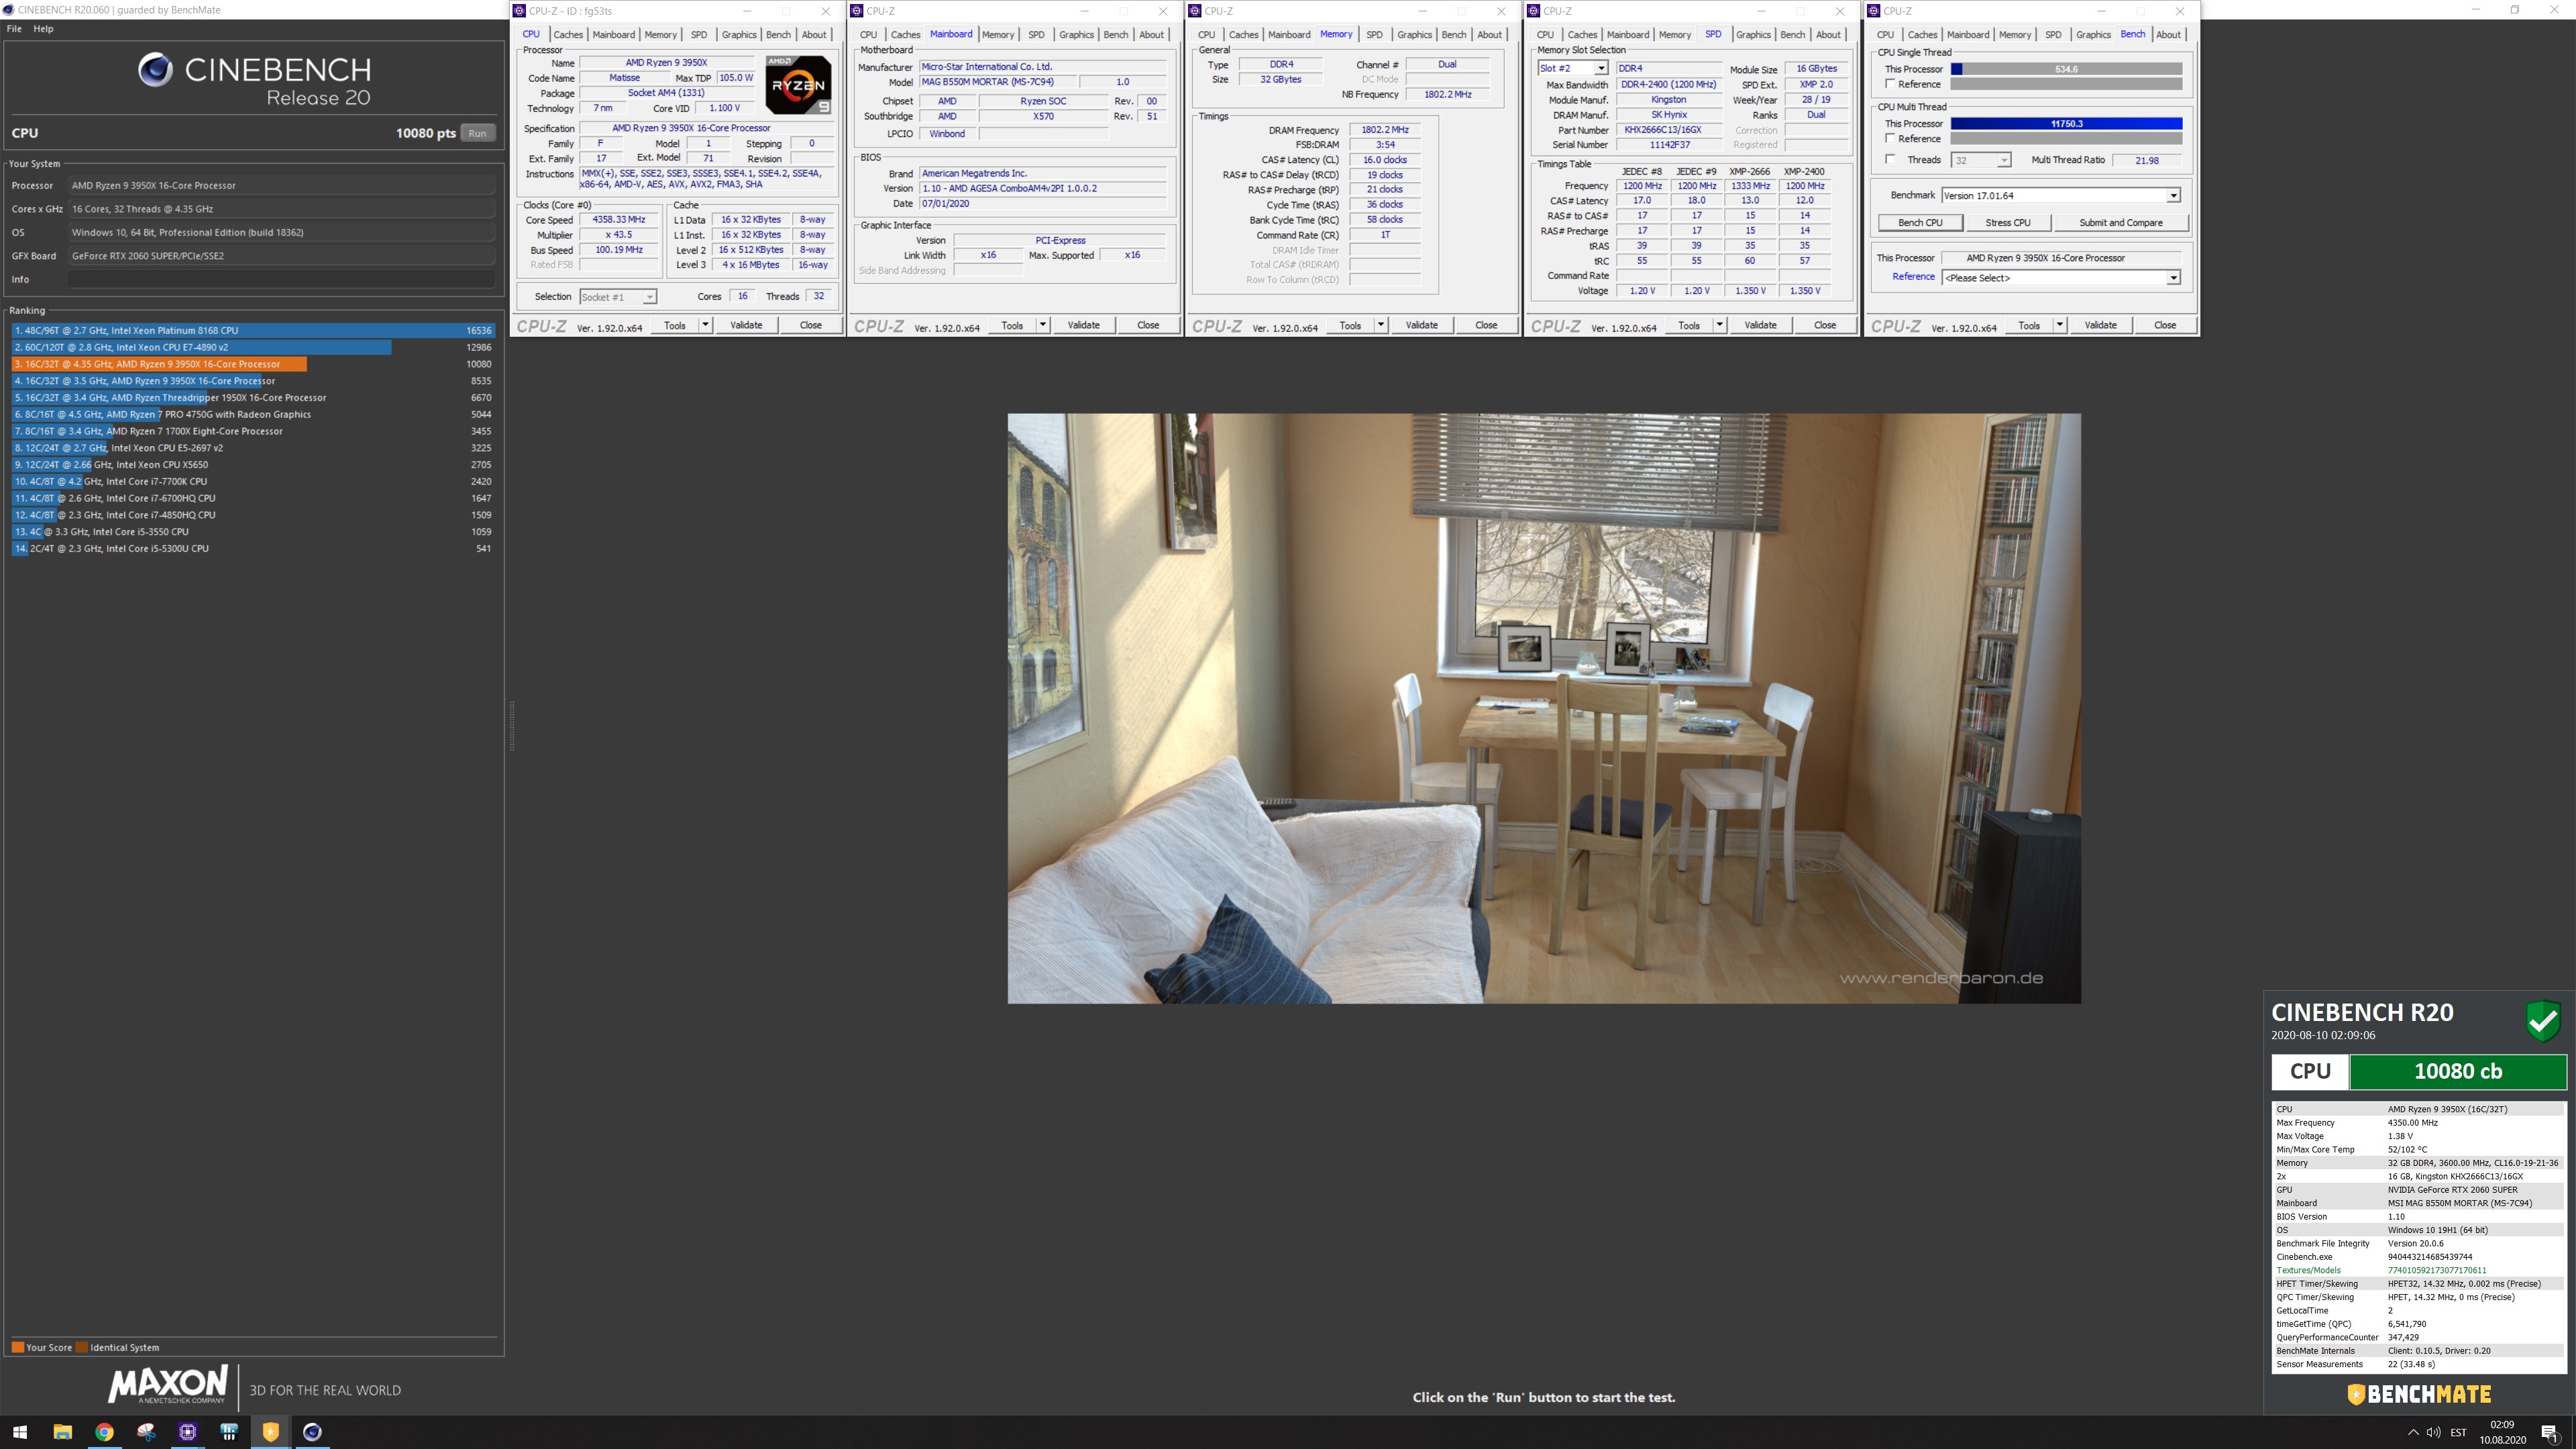Click the MAXON logo at the bottom left
The height and width of the screenshot is (1449, 2576).
[168, 1385]
